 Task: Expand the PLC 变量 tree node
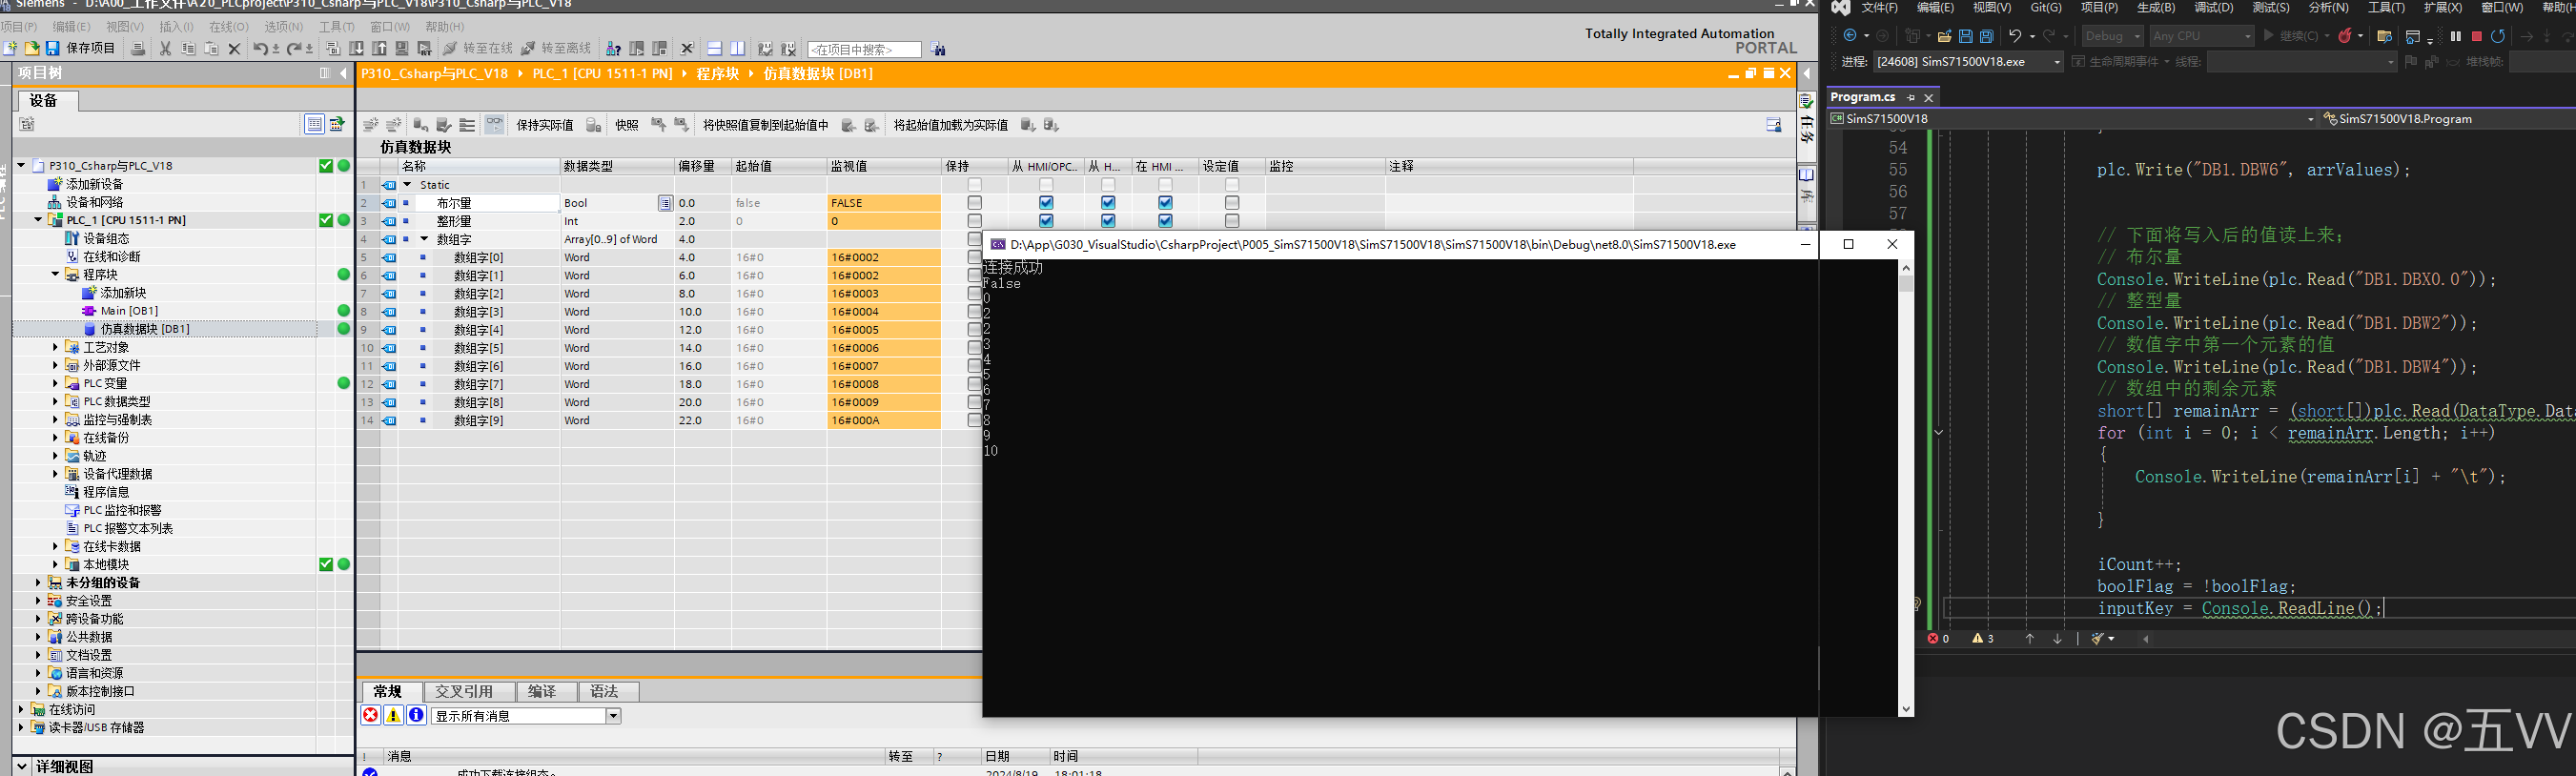click(55, 383)
